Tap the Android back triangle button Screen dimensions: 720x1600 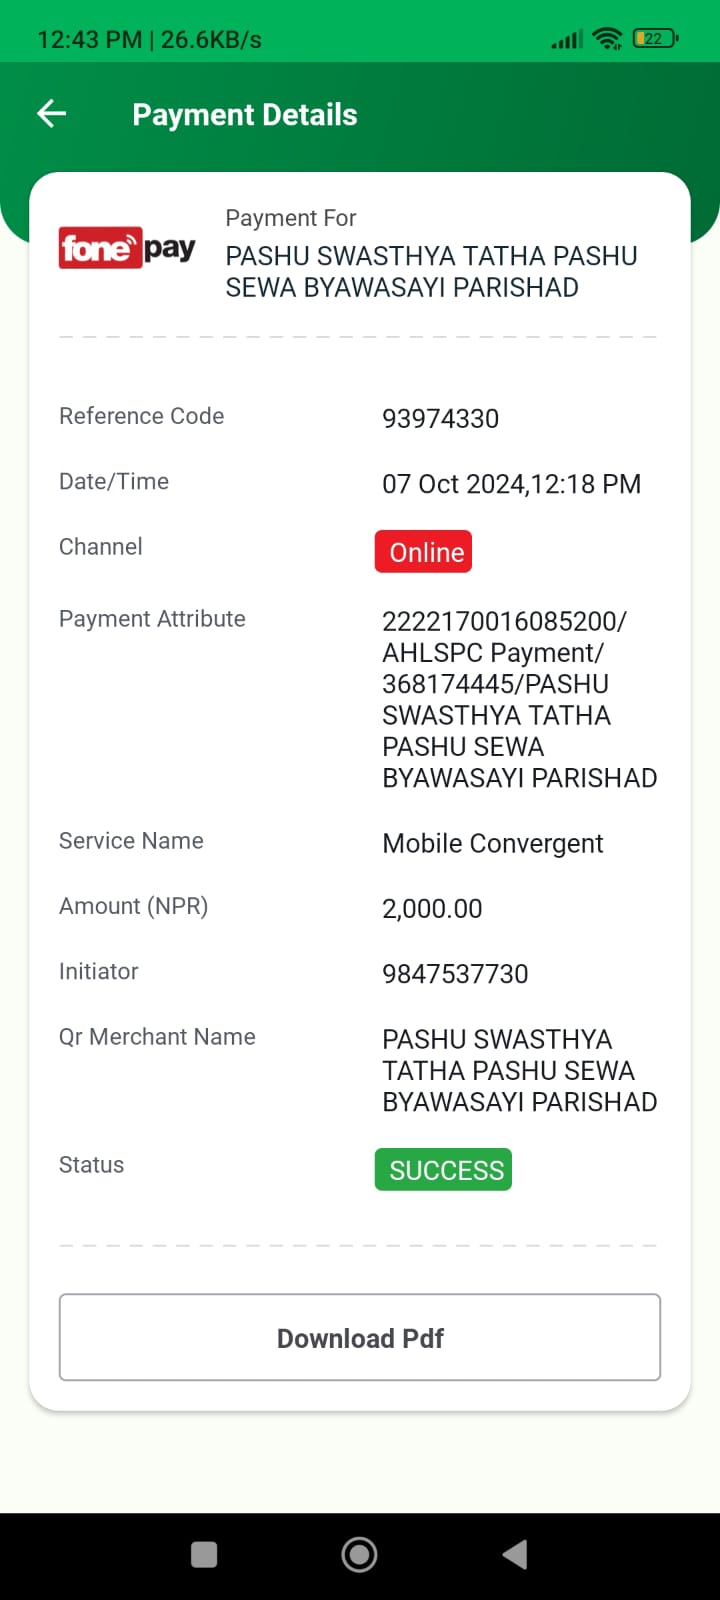(515, 1554)
